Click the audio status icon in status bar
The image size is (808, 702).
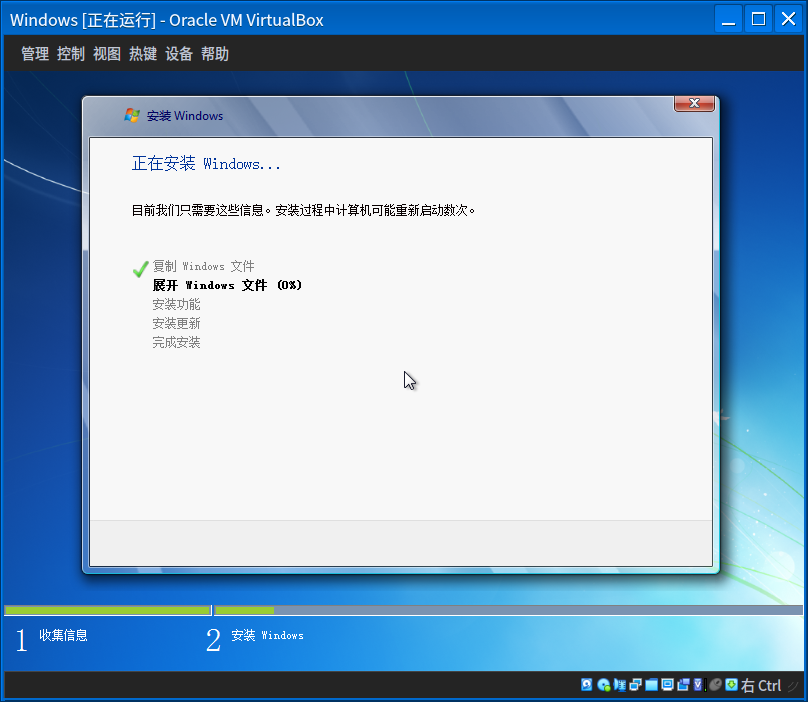pos(620,685)
